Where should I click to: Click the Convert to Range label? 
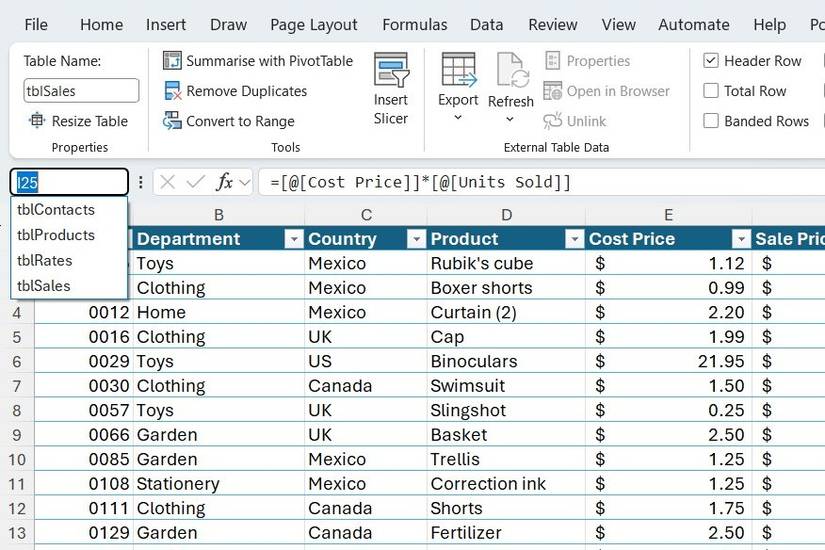click(x=240, y=121)
